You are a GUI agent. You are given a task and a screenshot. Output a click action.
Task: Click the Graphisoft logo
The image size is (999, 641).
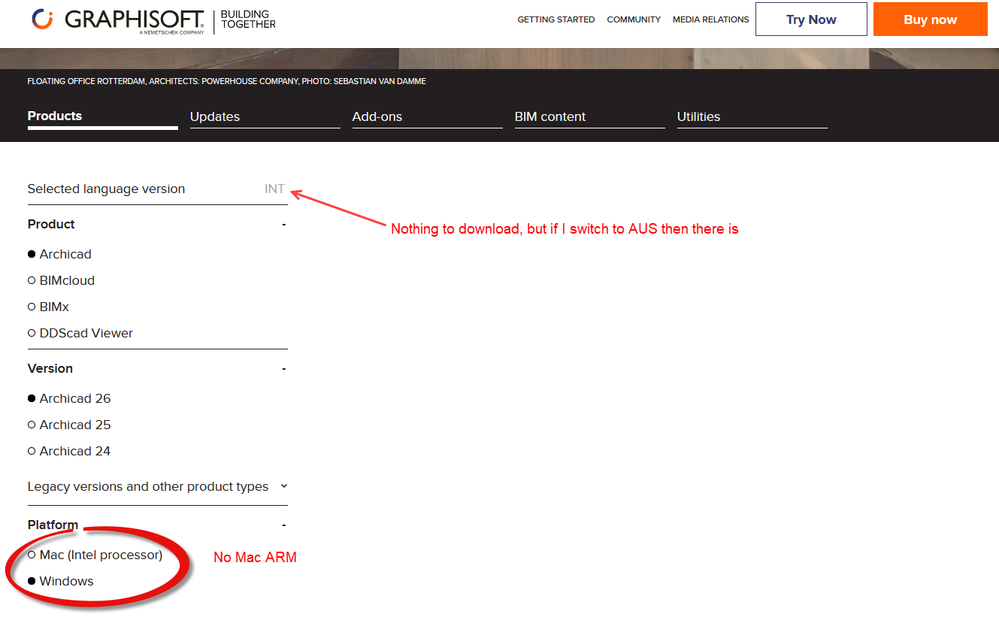point(119,20)
